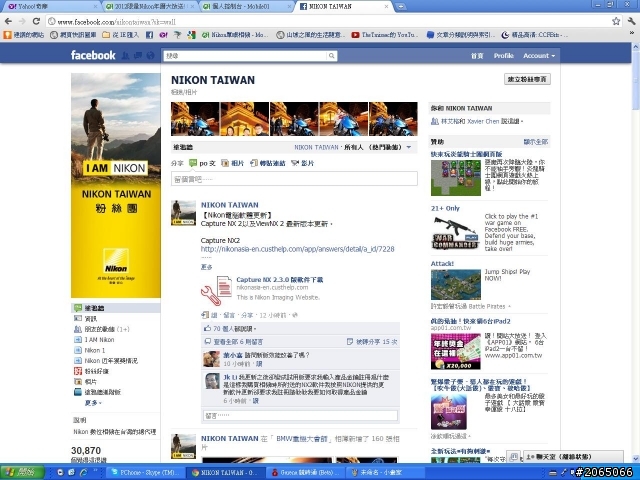The height and width of the screenshot is (480, 640).
Task: Click the 21+ Only ad title
Action: pos(445,208)
